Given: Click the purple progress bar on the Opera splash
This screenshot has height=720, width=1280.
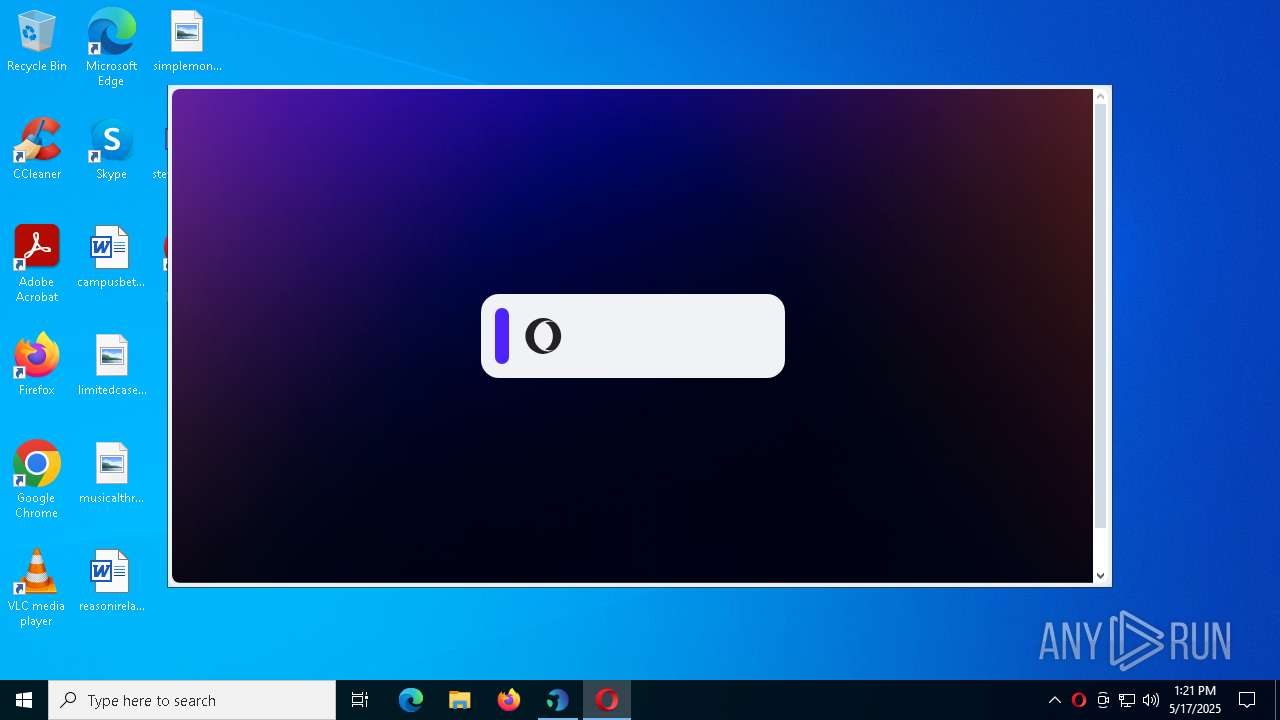Looking at the screenshot, I should (502, 336).
